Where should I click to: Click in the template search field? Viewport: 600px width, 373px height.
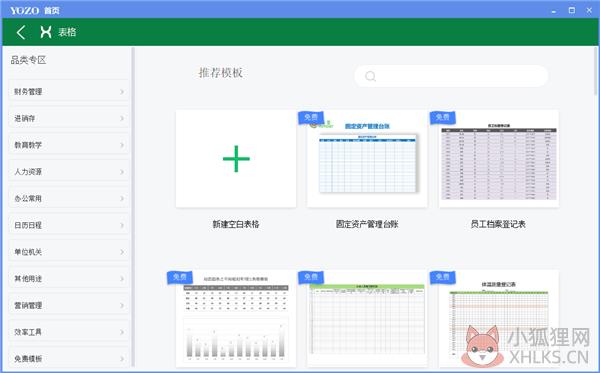tap(452, 76)
